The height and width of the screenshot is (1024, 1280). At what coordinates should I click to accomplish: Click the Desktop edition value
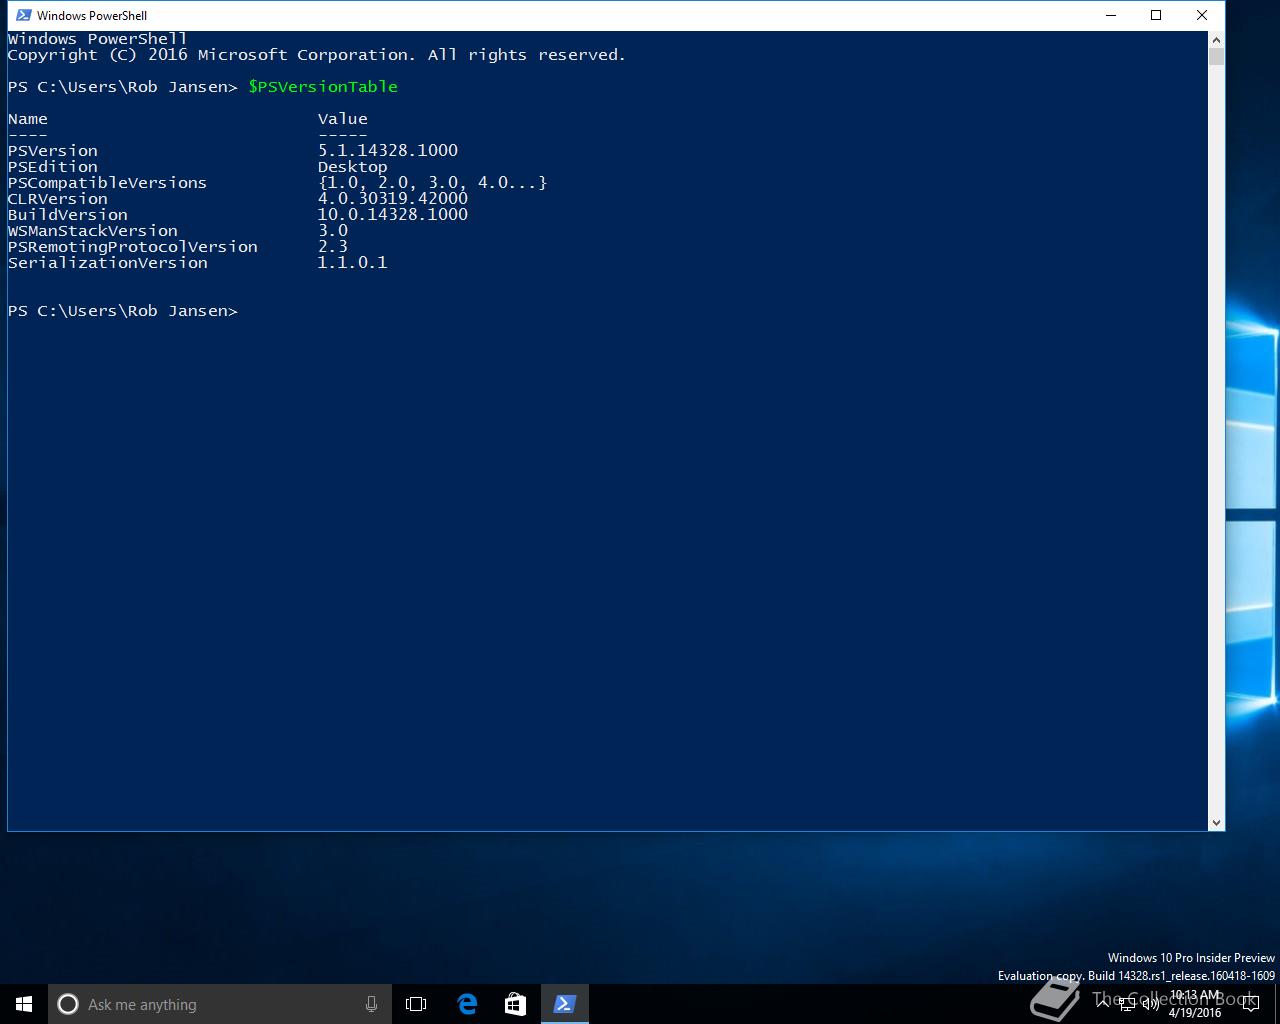point(353,167)
